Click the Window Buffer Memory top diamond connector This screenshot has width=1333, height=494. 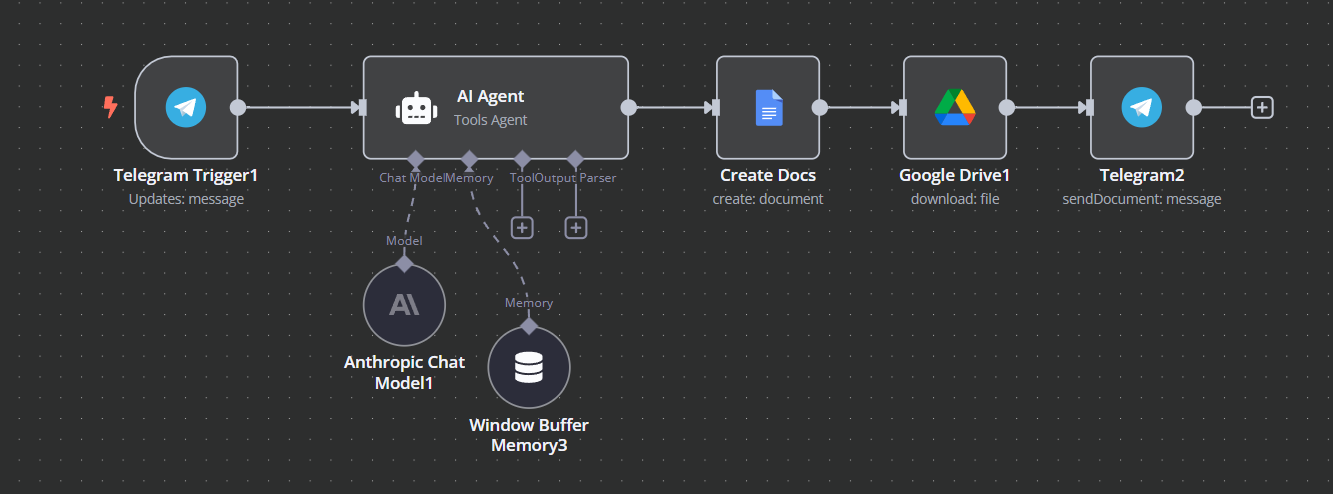[529, 326]
